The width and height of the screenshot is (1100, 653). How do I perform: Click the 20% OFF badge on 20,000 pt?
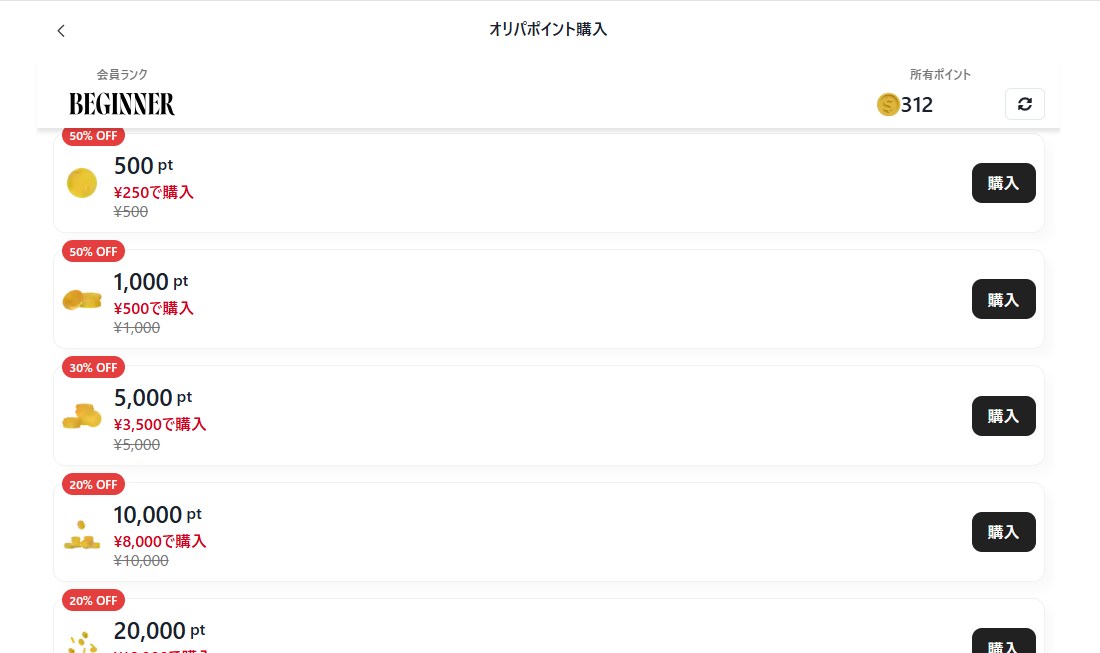click(93, 601)
